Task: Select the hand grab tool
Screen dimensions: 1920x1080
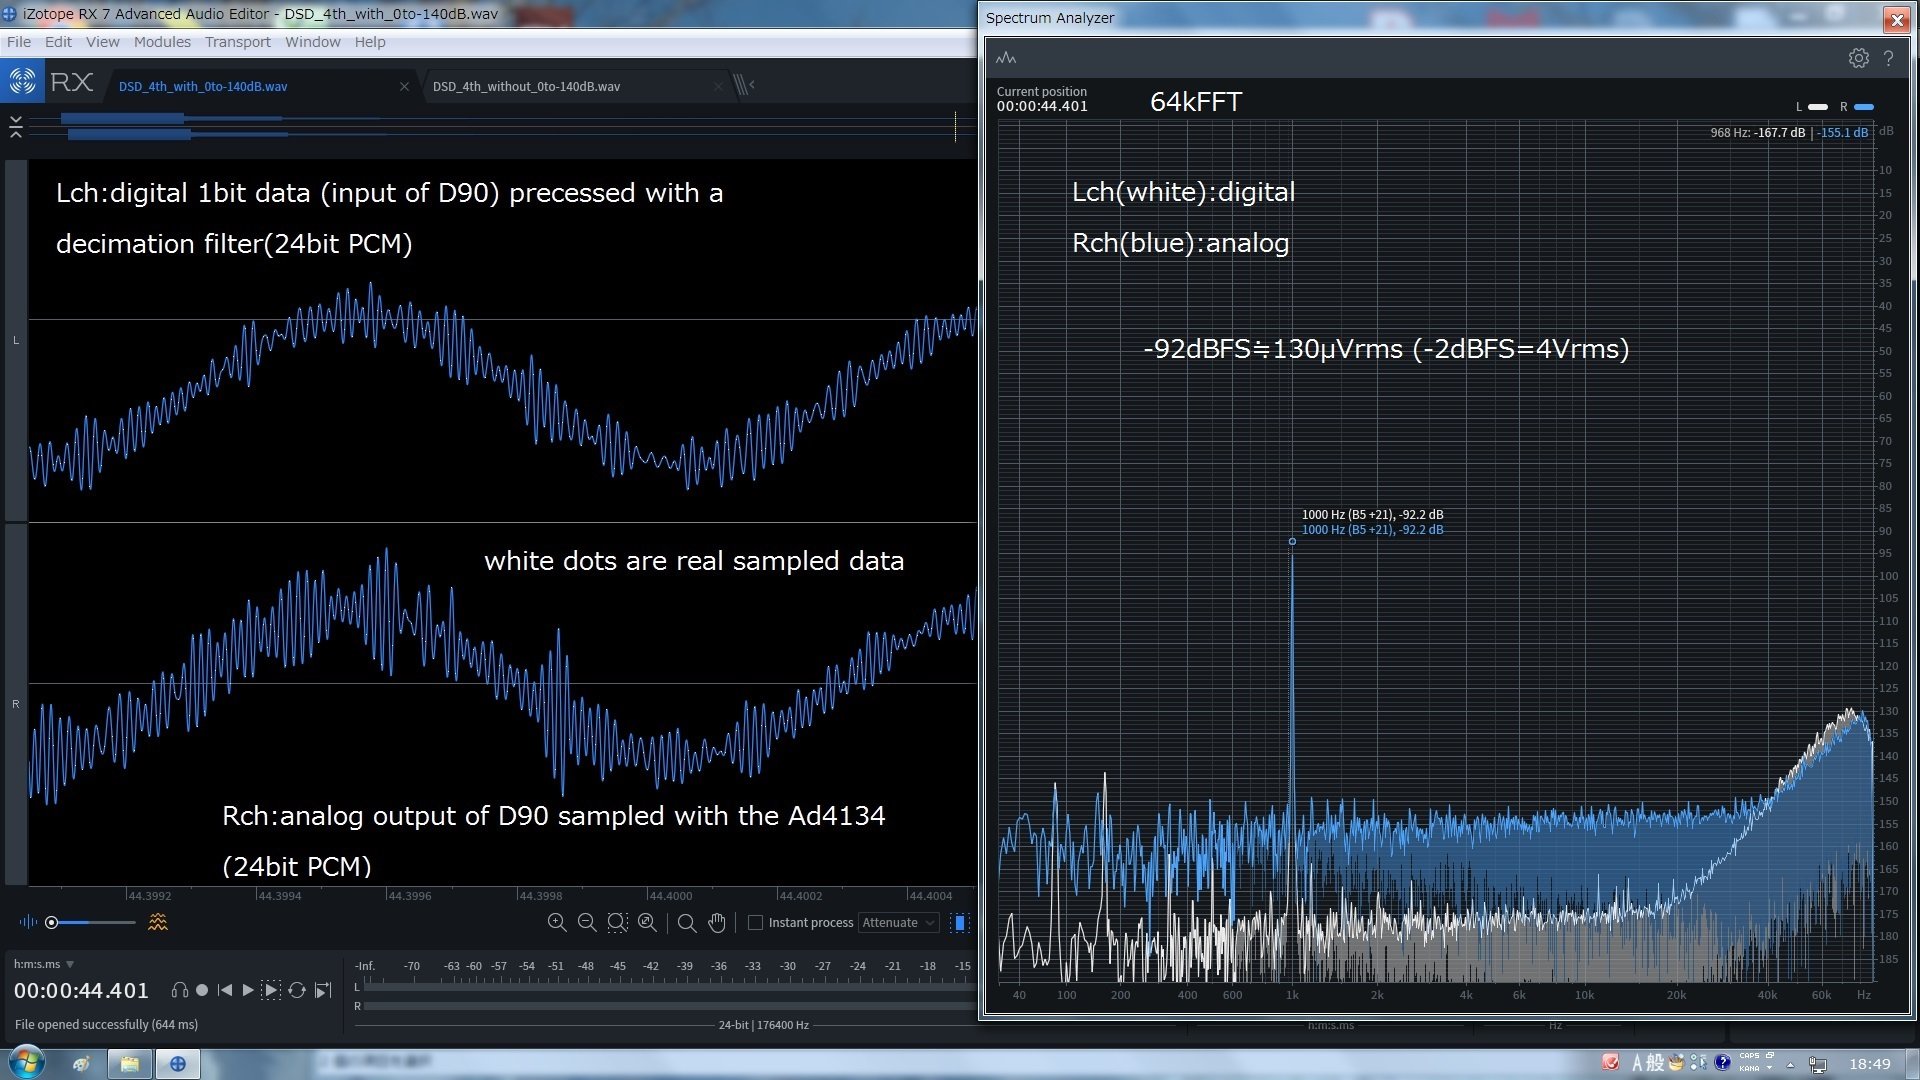Action: 717,922
